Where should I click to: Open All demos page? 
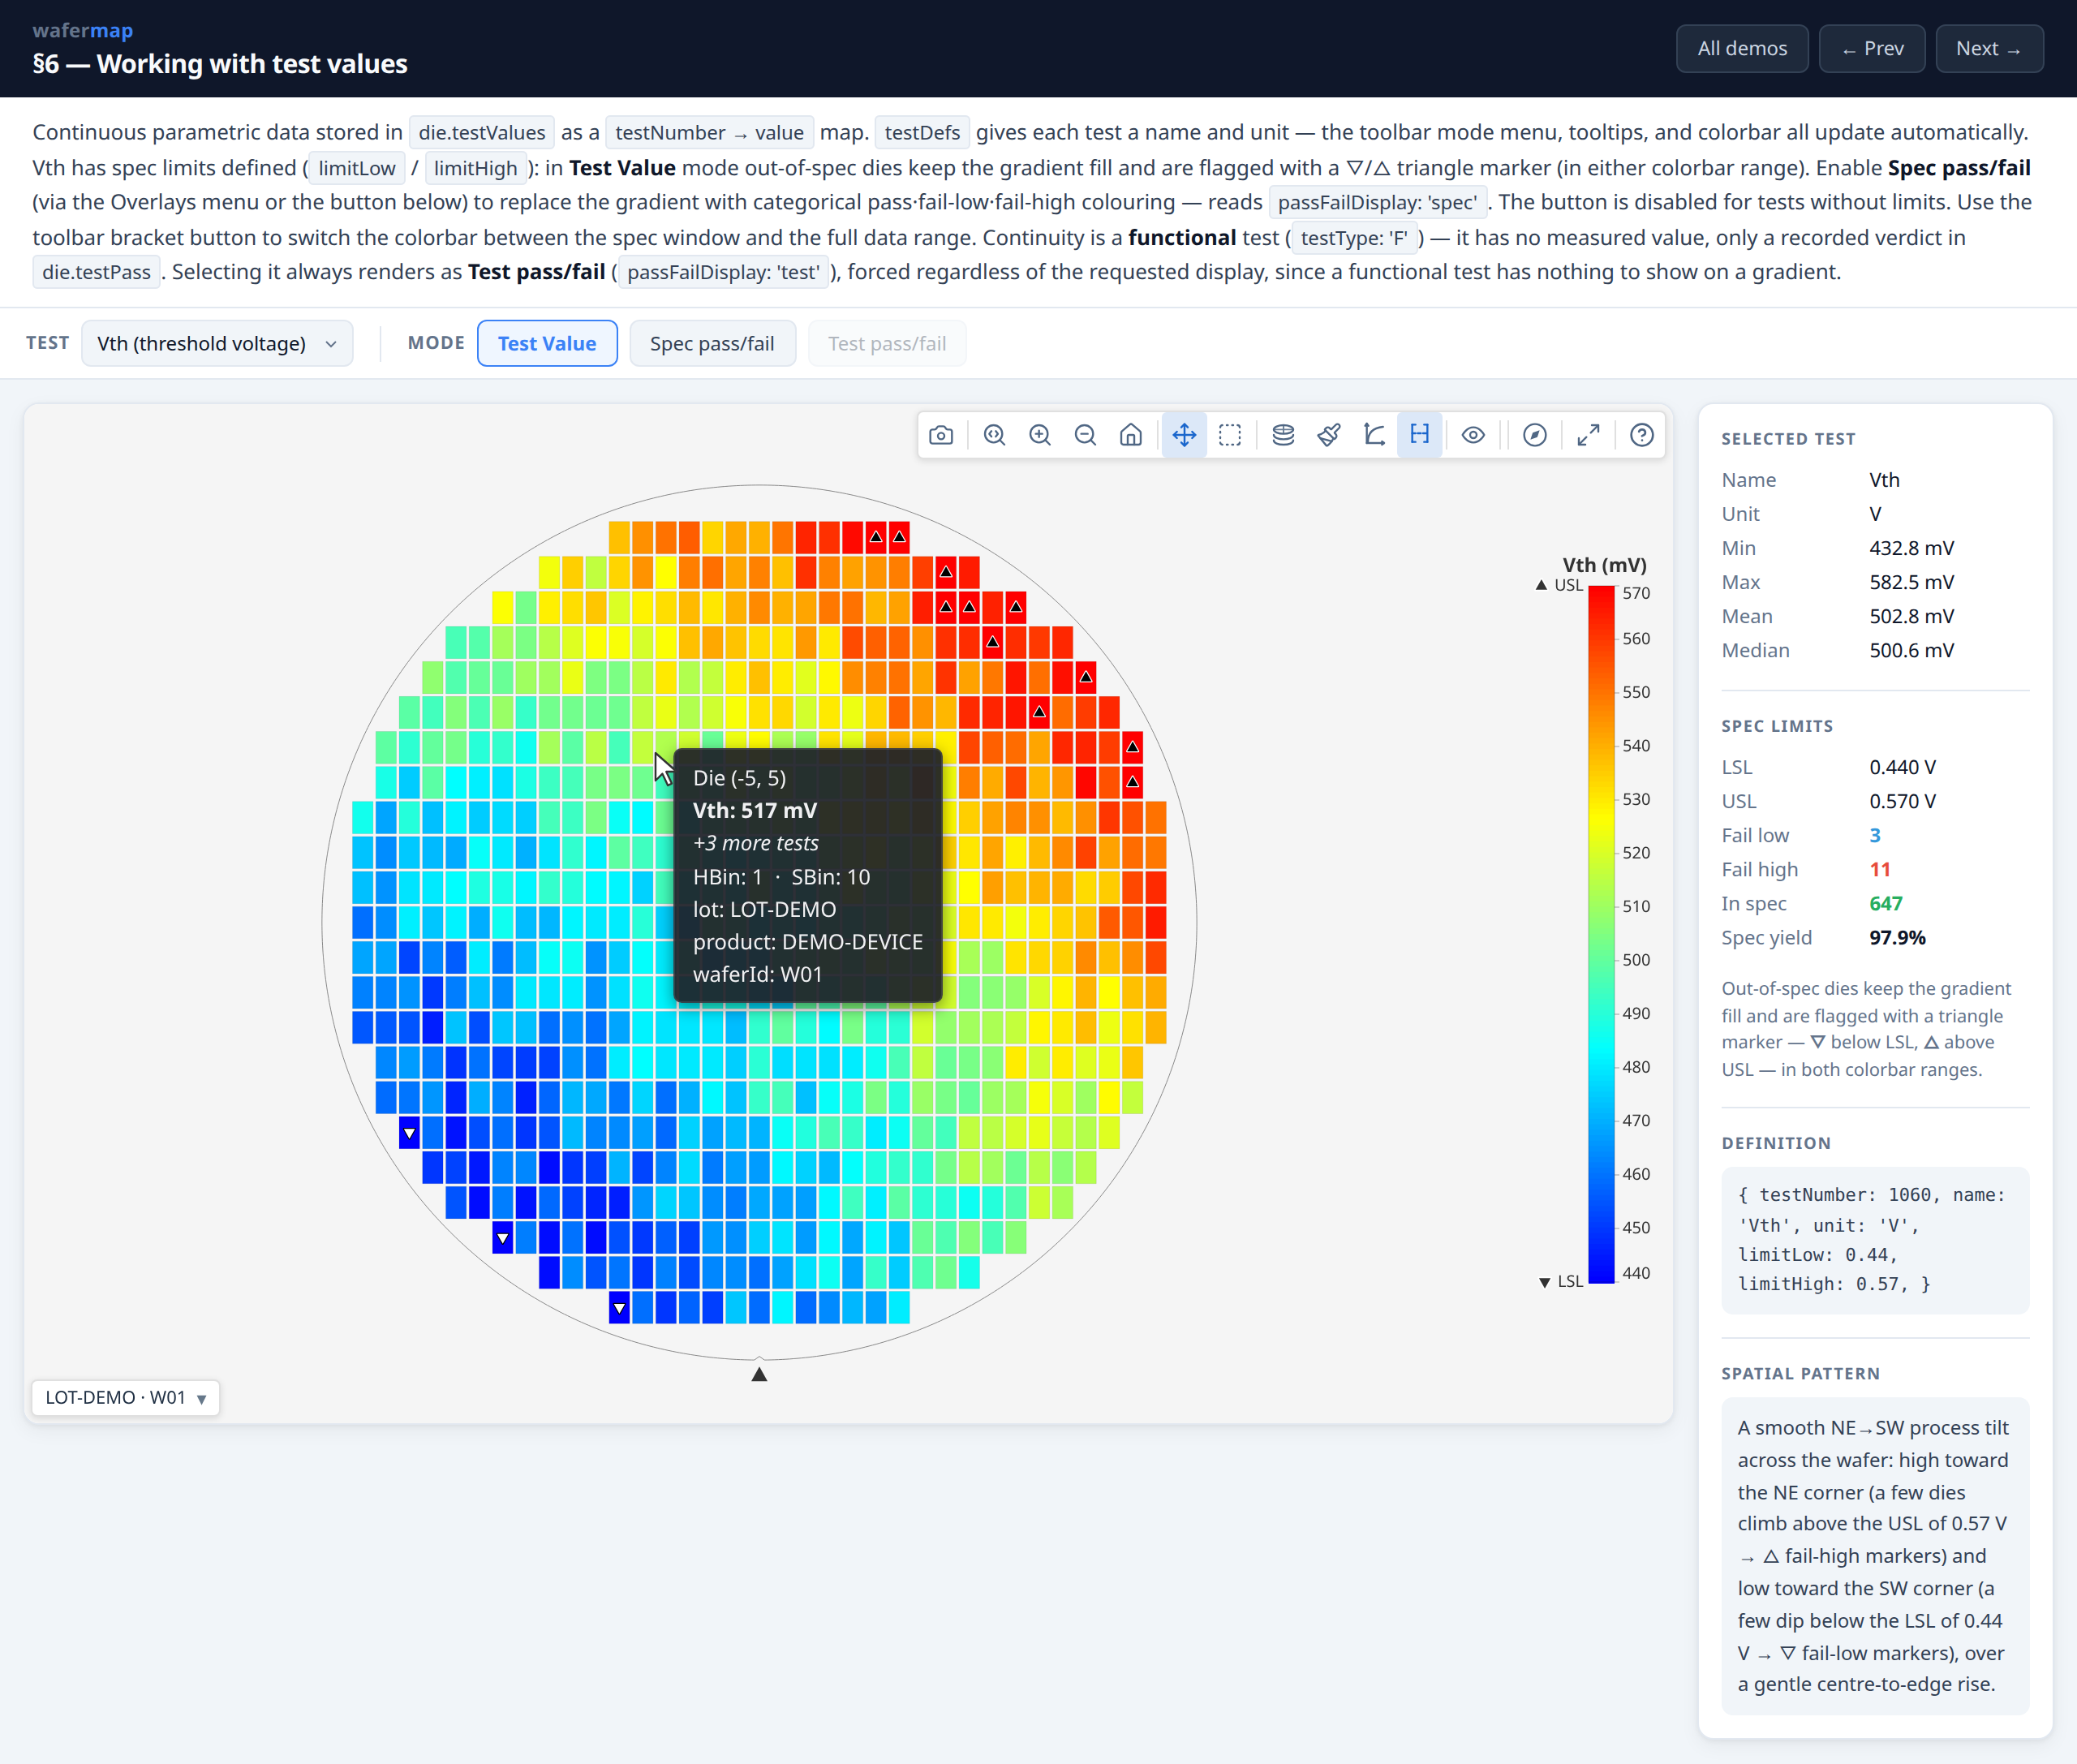(1742, 48)
